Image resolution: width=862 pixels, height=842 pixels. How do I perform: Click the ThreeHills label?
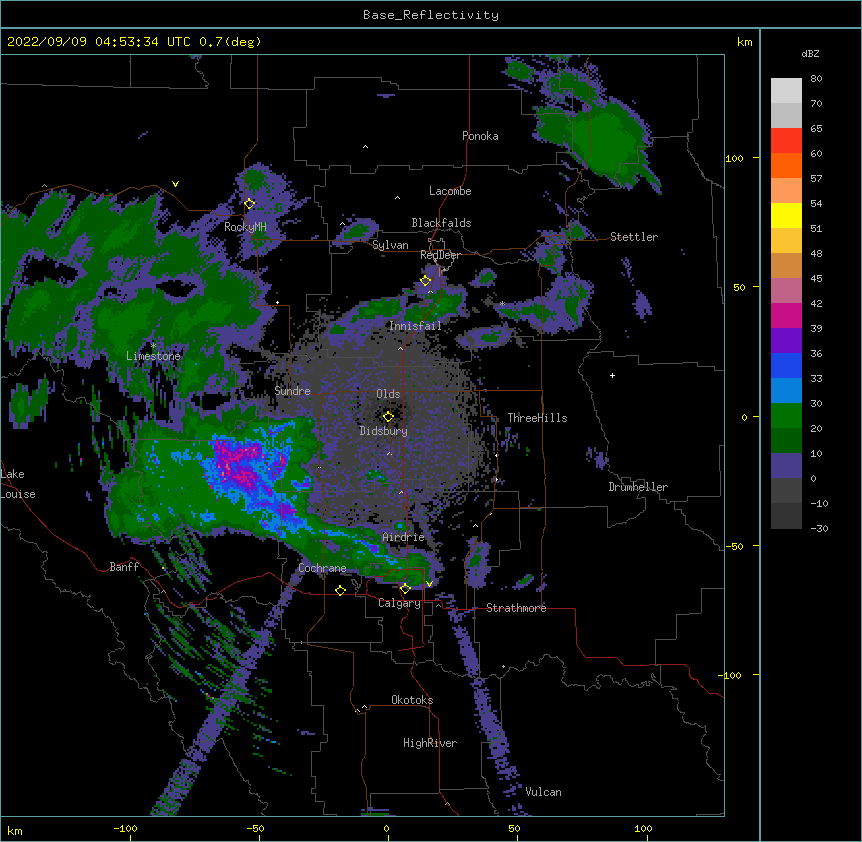[537, 418]
